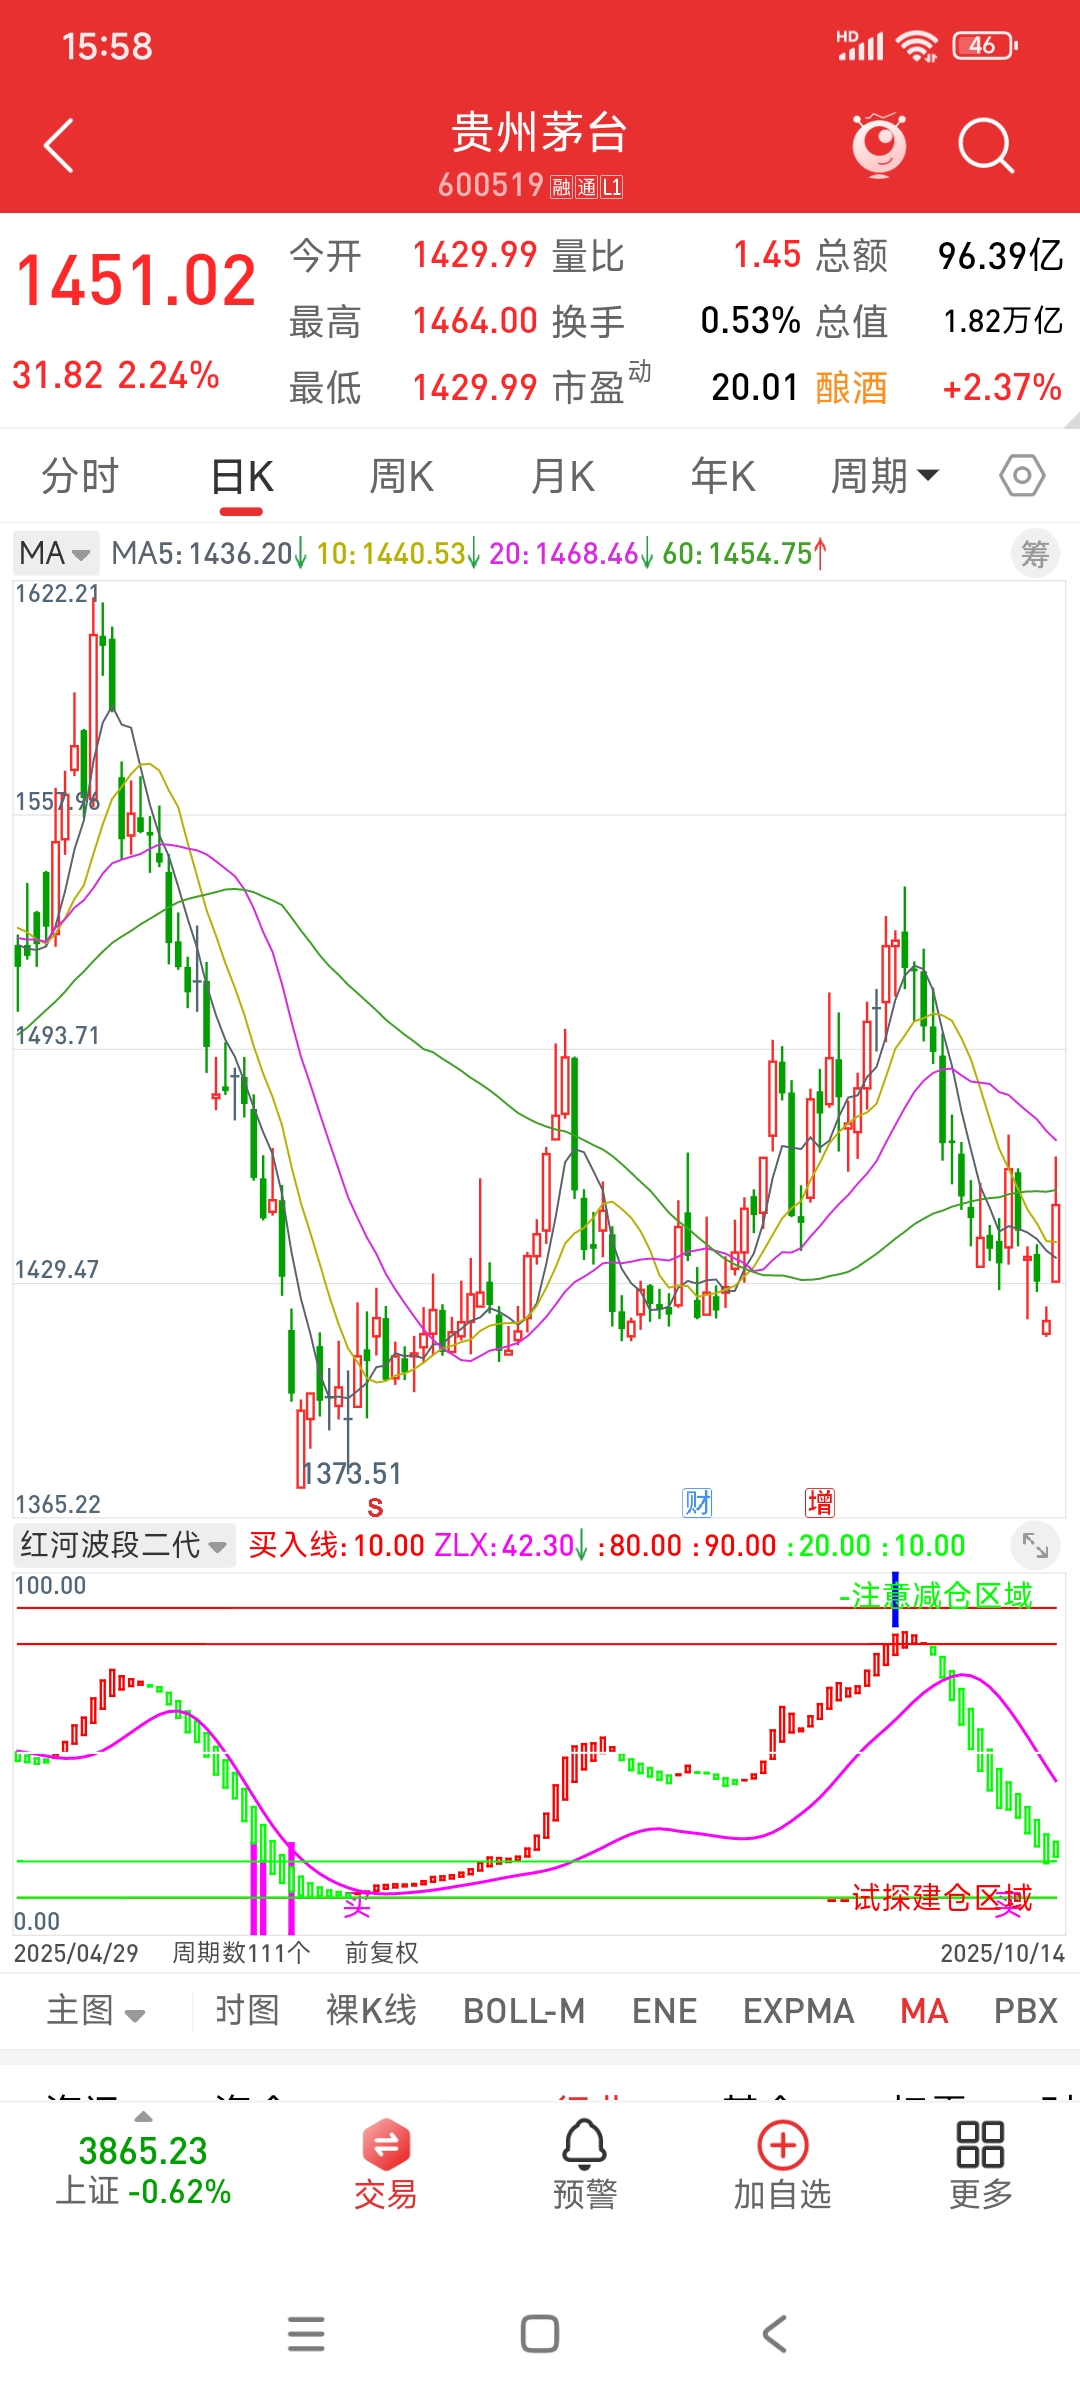Tap the 最高 value 1464.00
This screenshot has height=2400, width=1080.
(475, 321)
